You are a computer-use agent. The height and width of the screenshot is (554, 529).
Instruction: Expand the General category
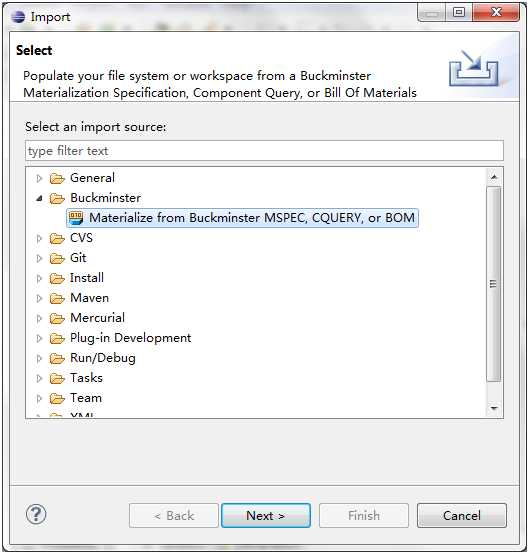[39, 178]
